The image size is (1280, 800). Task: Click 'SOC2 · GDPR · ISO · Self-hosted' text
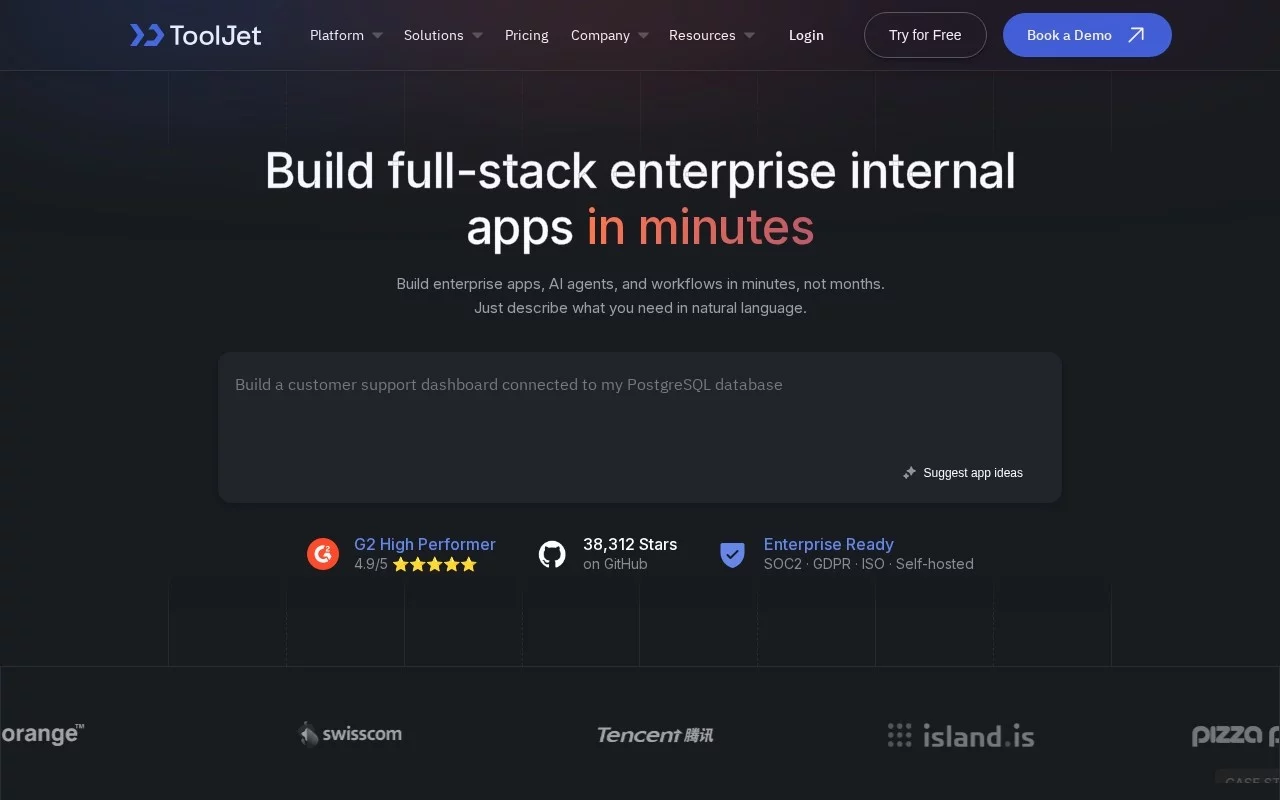pyautogui.click(x=869, y=564)
